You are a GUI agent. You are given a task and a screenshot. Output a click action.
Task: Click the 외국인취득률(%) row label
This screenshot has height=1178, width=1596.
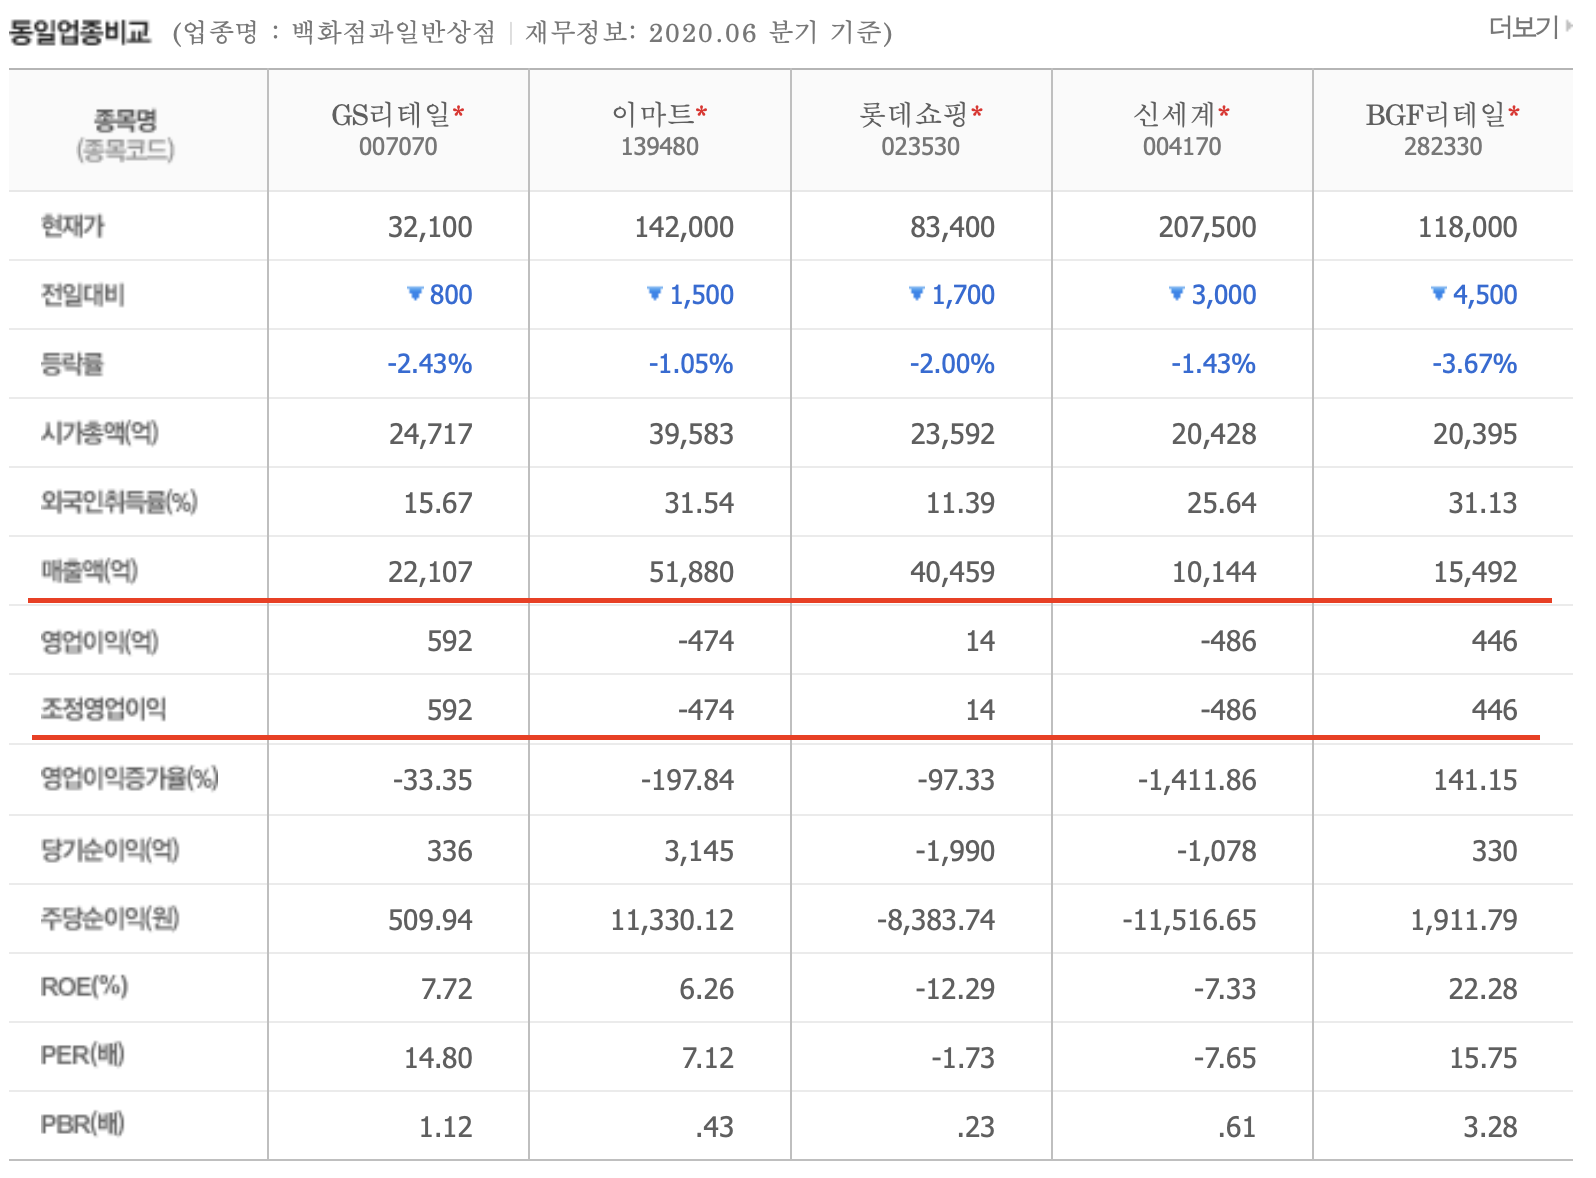pos(119,502)
